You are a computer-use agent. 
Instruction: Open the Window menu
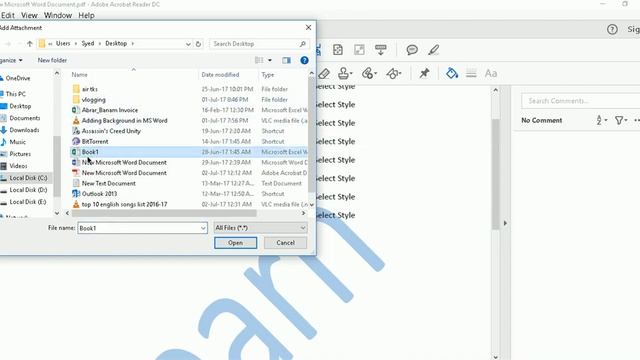tap(58, 16)
